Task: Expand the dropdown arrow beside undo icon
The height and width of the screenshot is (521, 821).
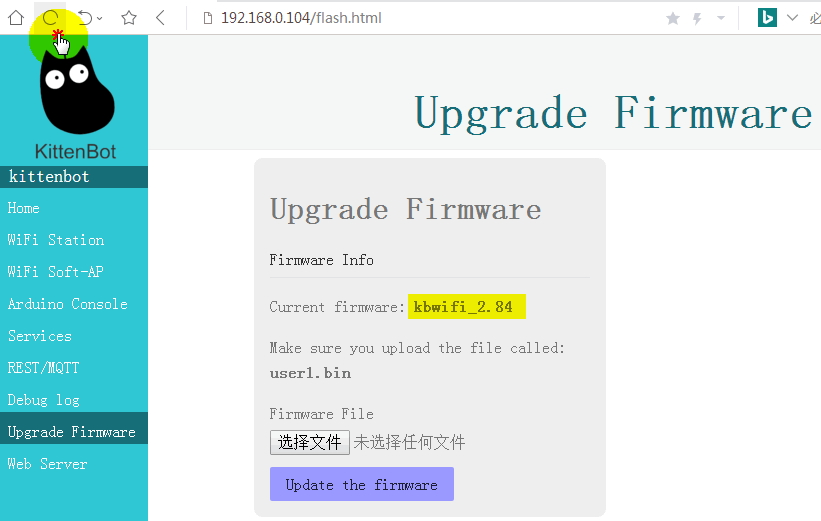Action: [x=99, y=19]
